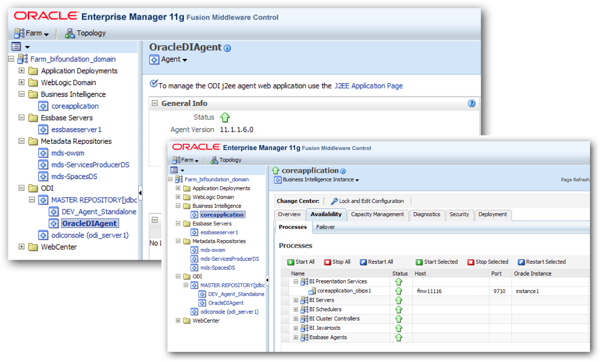Switch to the Capacity Management tab

[377, 215]
